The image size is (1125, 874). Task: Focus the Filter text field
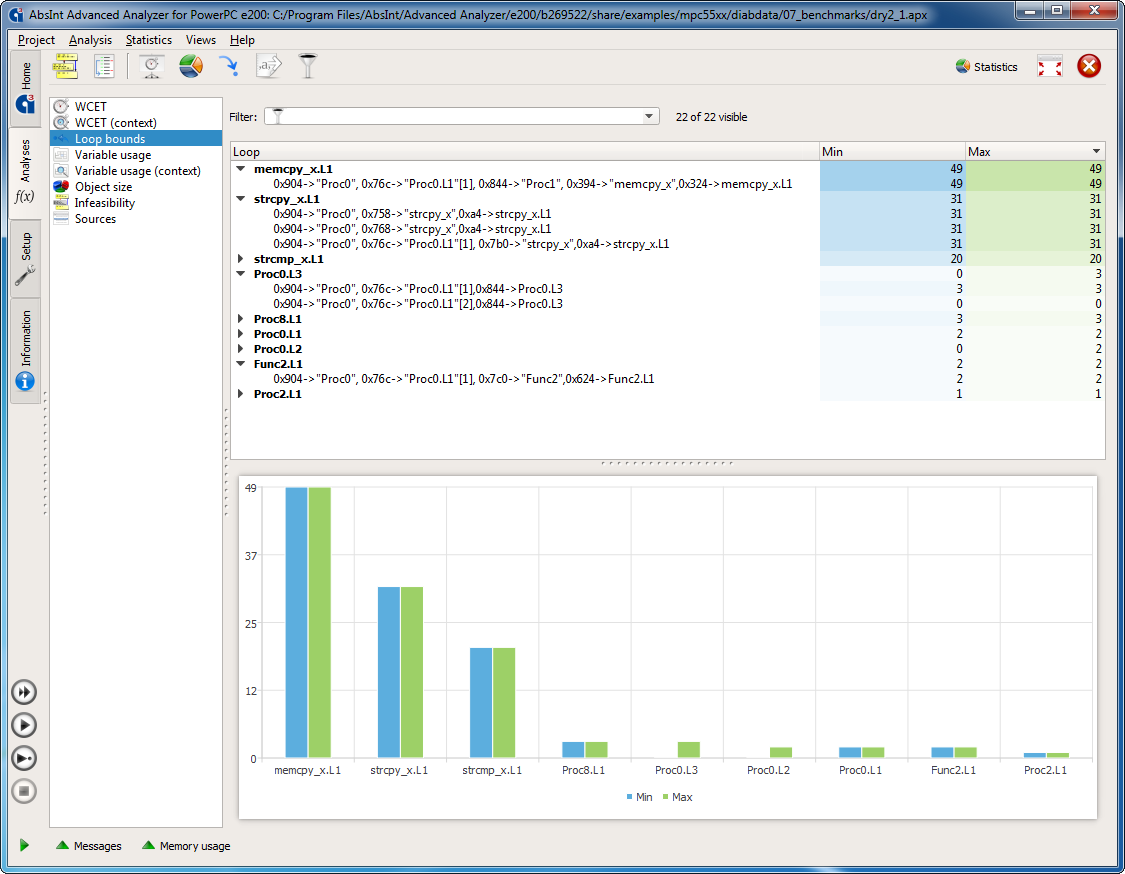point(461,116)
